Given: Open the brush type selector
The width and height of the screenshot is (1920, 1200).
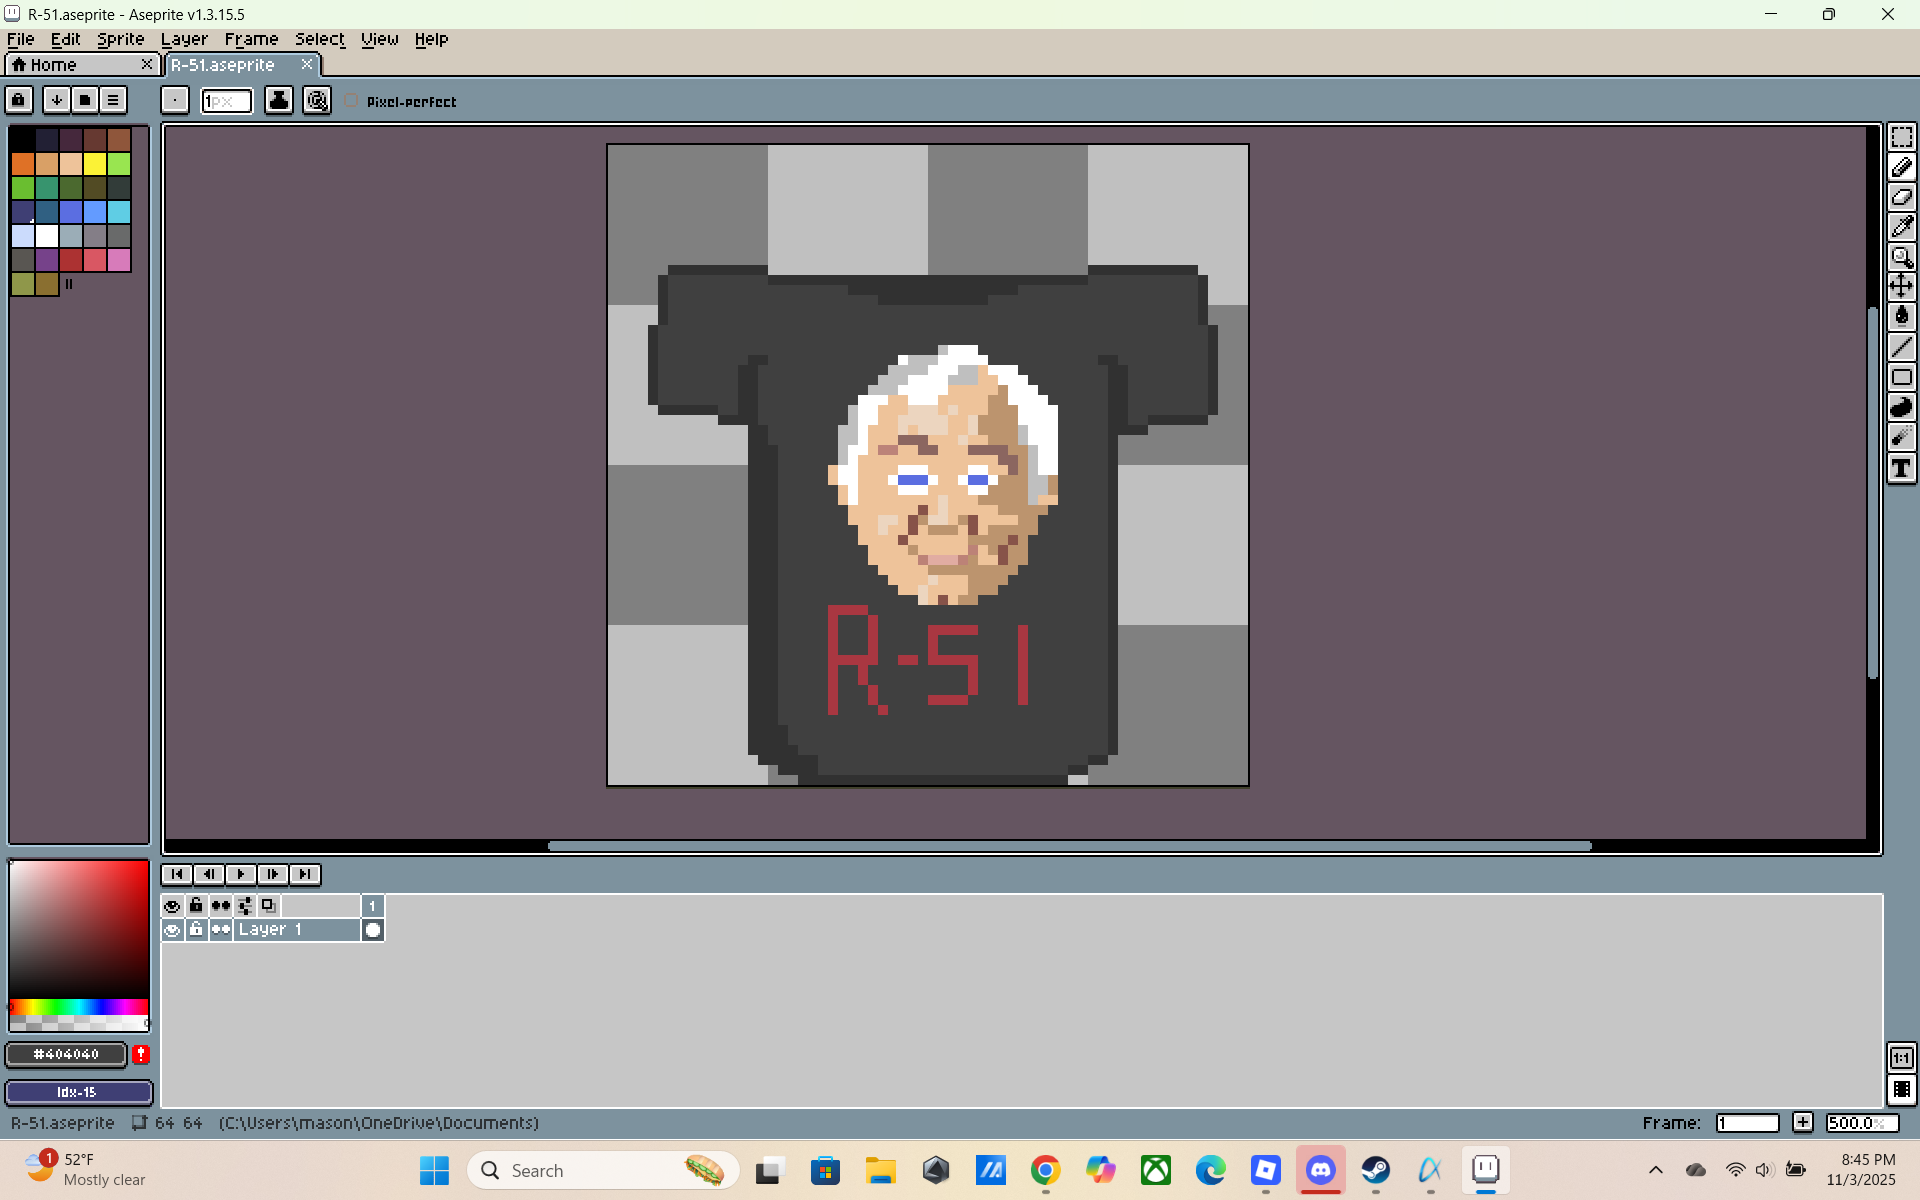Looking at the screenshot, I should point(175,100).
